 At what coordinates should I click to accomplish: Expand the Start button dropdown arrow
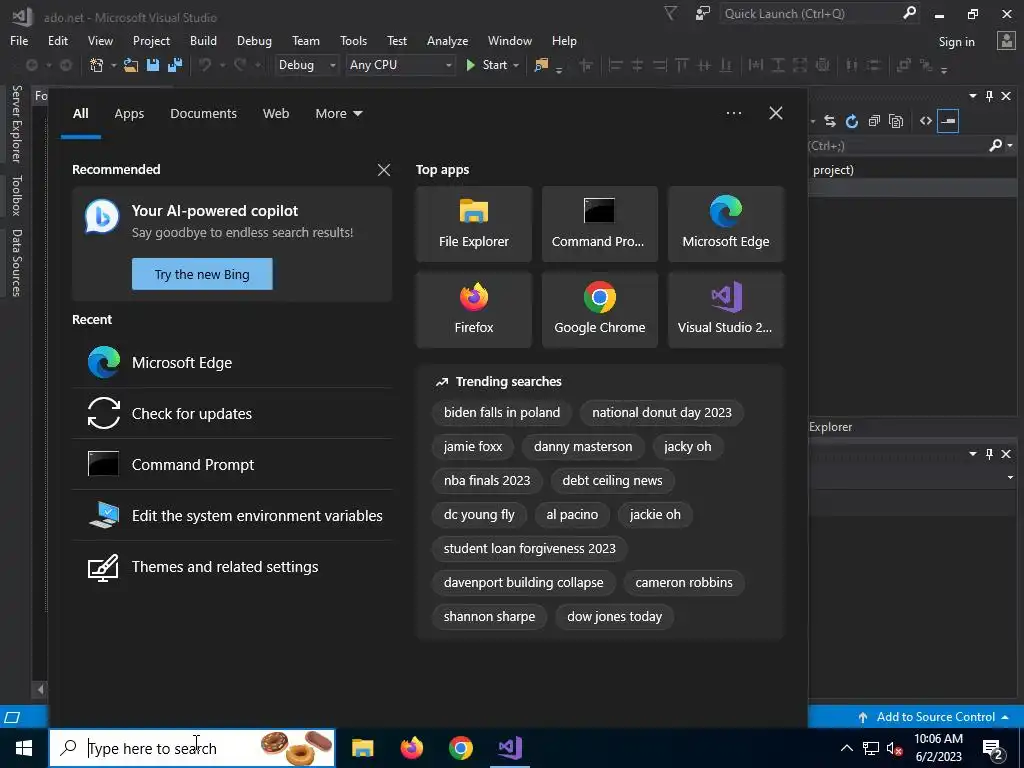(516, 65)
